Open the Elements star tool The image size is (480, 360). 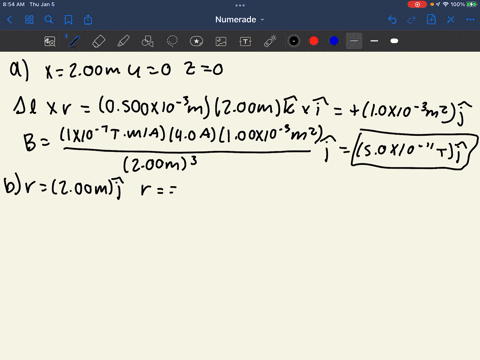pyautogui.click(x=196, y=41)
